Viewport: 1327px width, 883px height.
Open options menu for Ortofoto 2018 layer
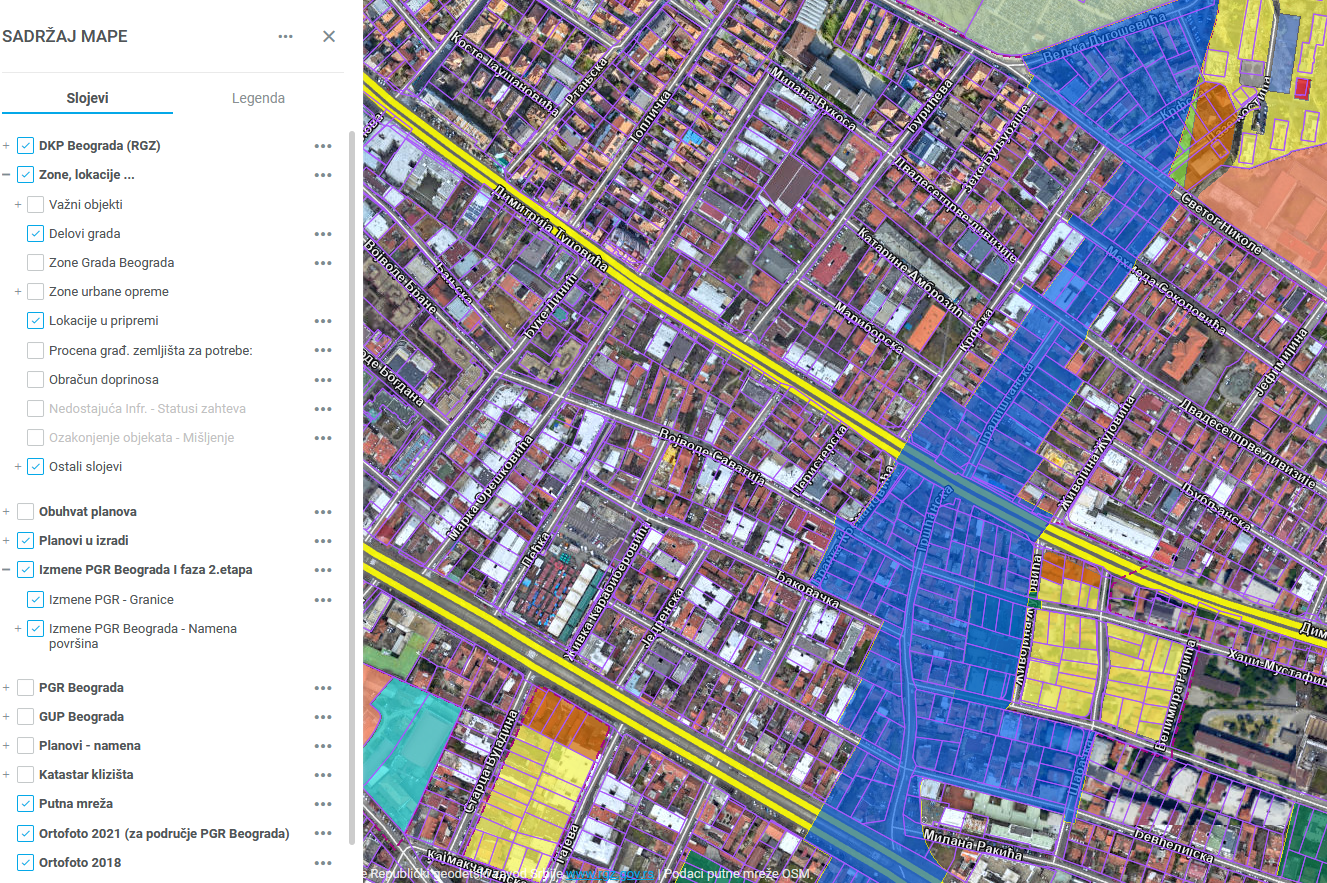(x=322, y=863)
